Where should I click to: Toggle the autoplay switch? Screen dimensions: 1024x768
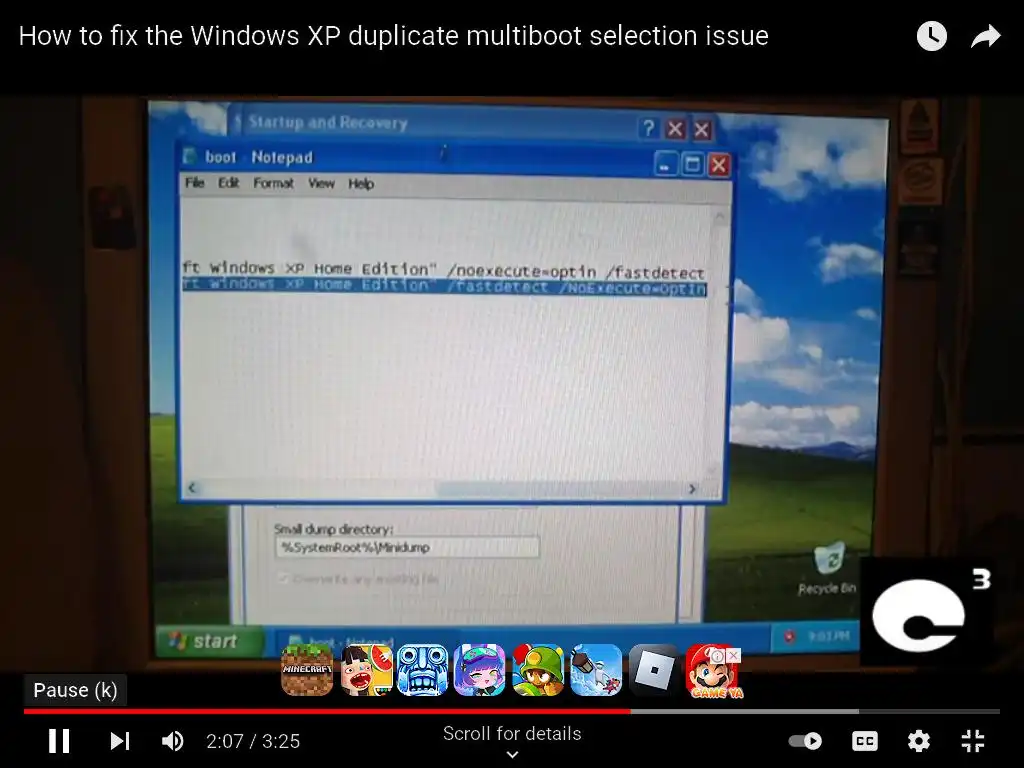(805, 741)
